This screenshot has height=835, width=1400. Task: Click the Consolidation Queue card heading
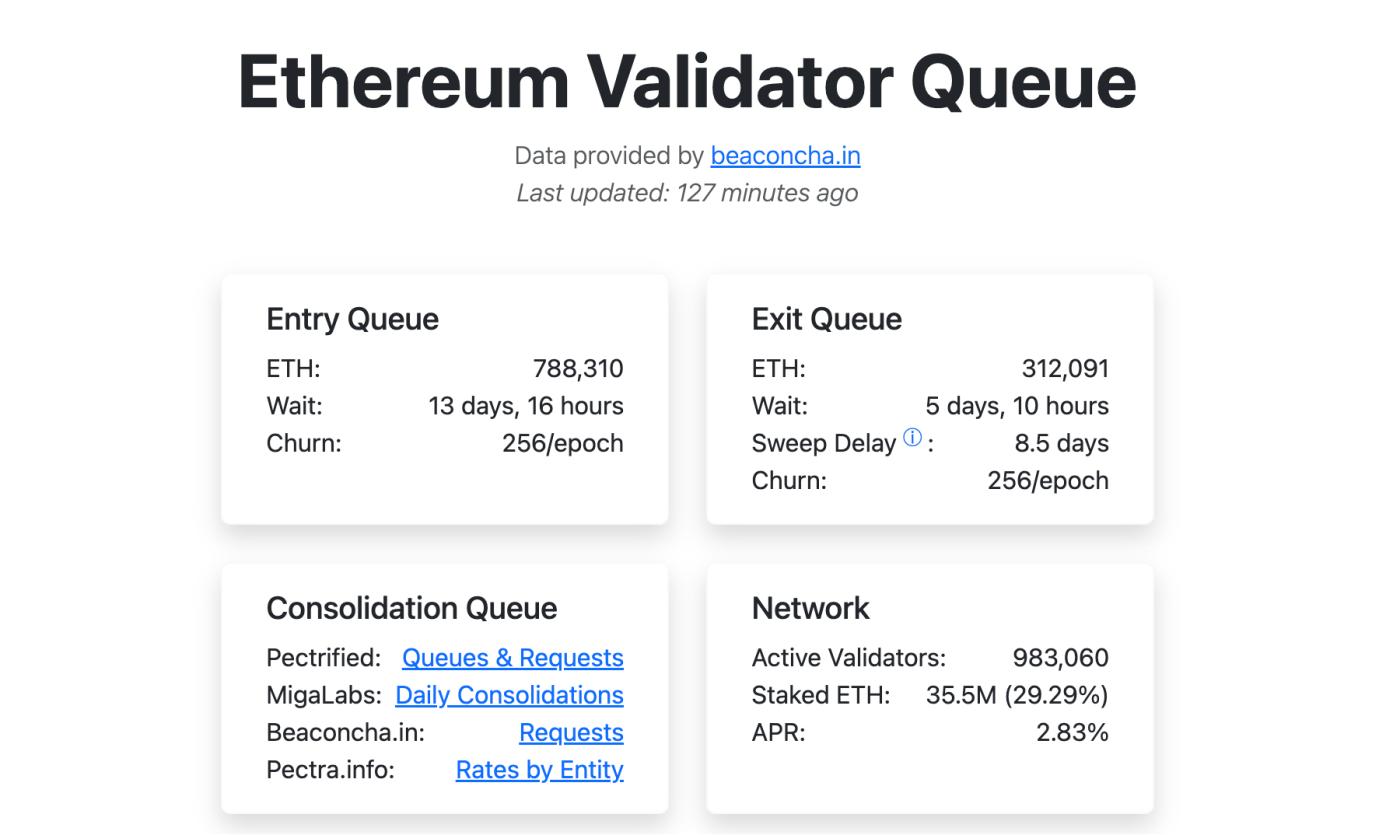[x=411, y=608]
